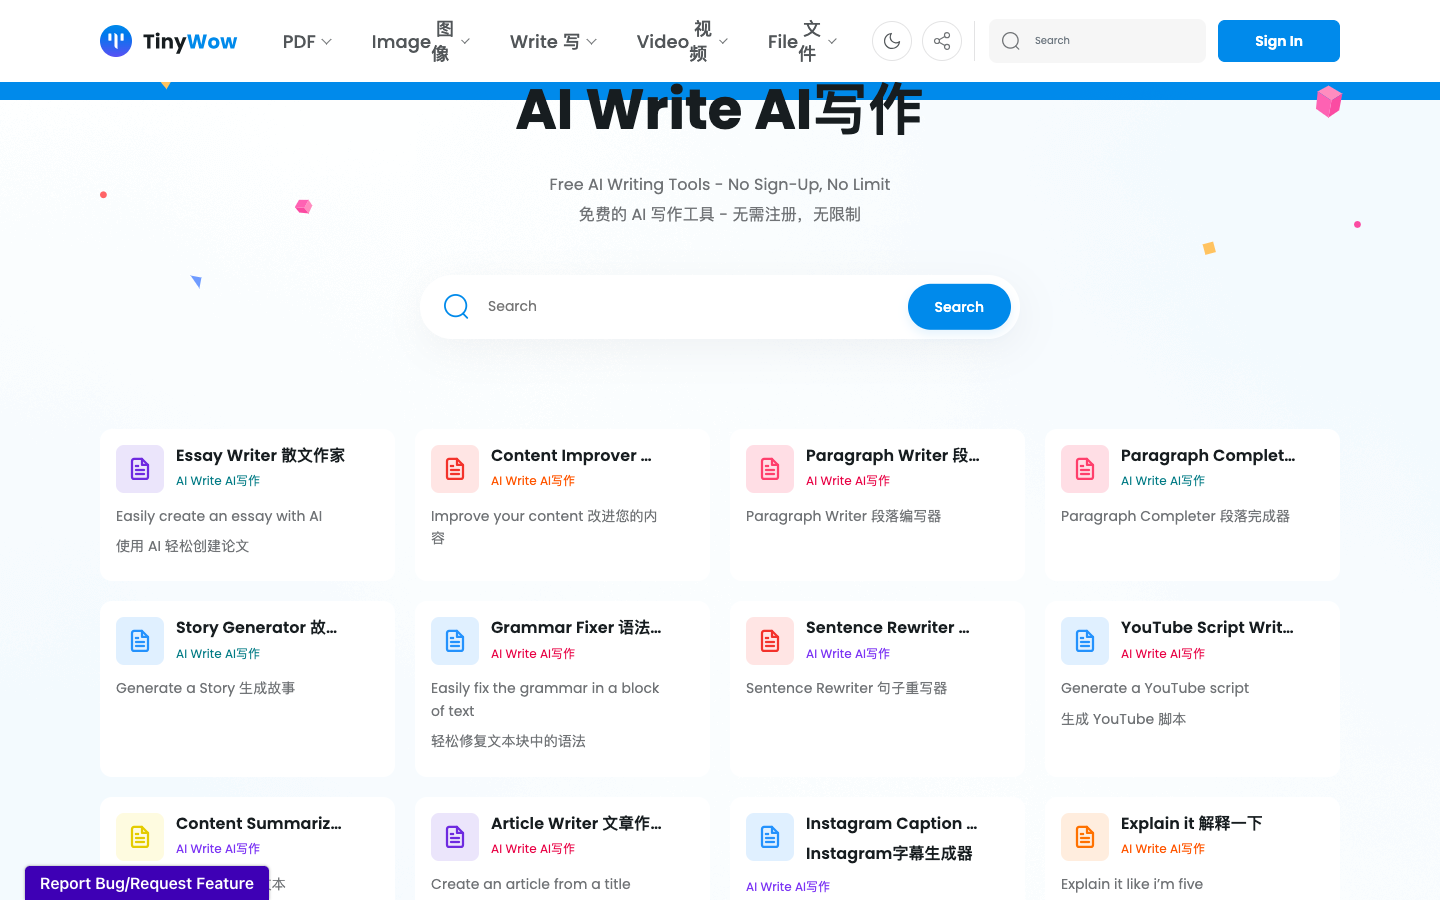The image size is (1440, 900).
Task: Open the File menu
Action: (800, 41)
